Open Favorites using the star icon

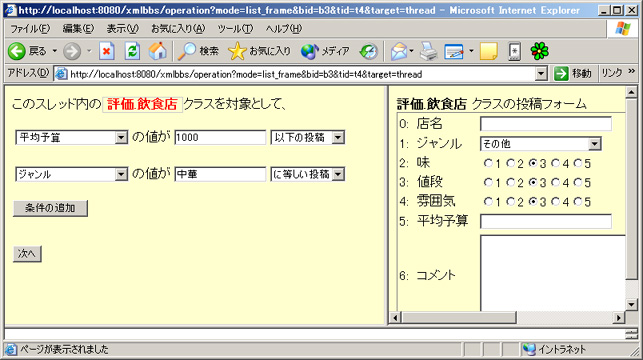(x=237, y=51)
